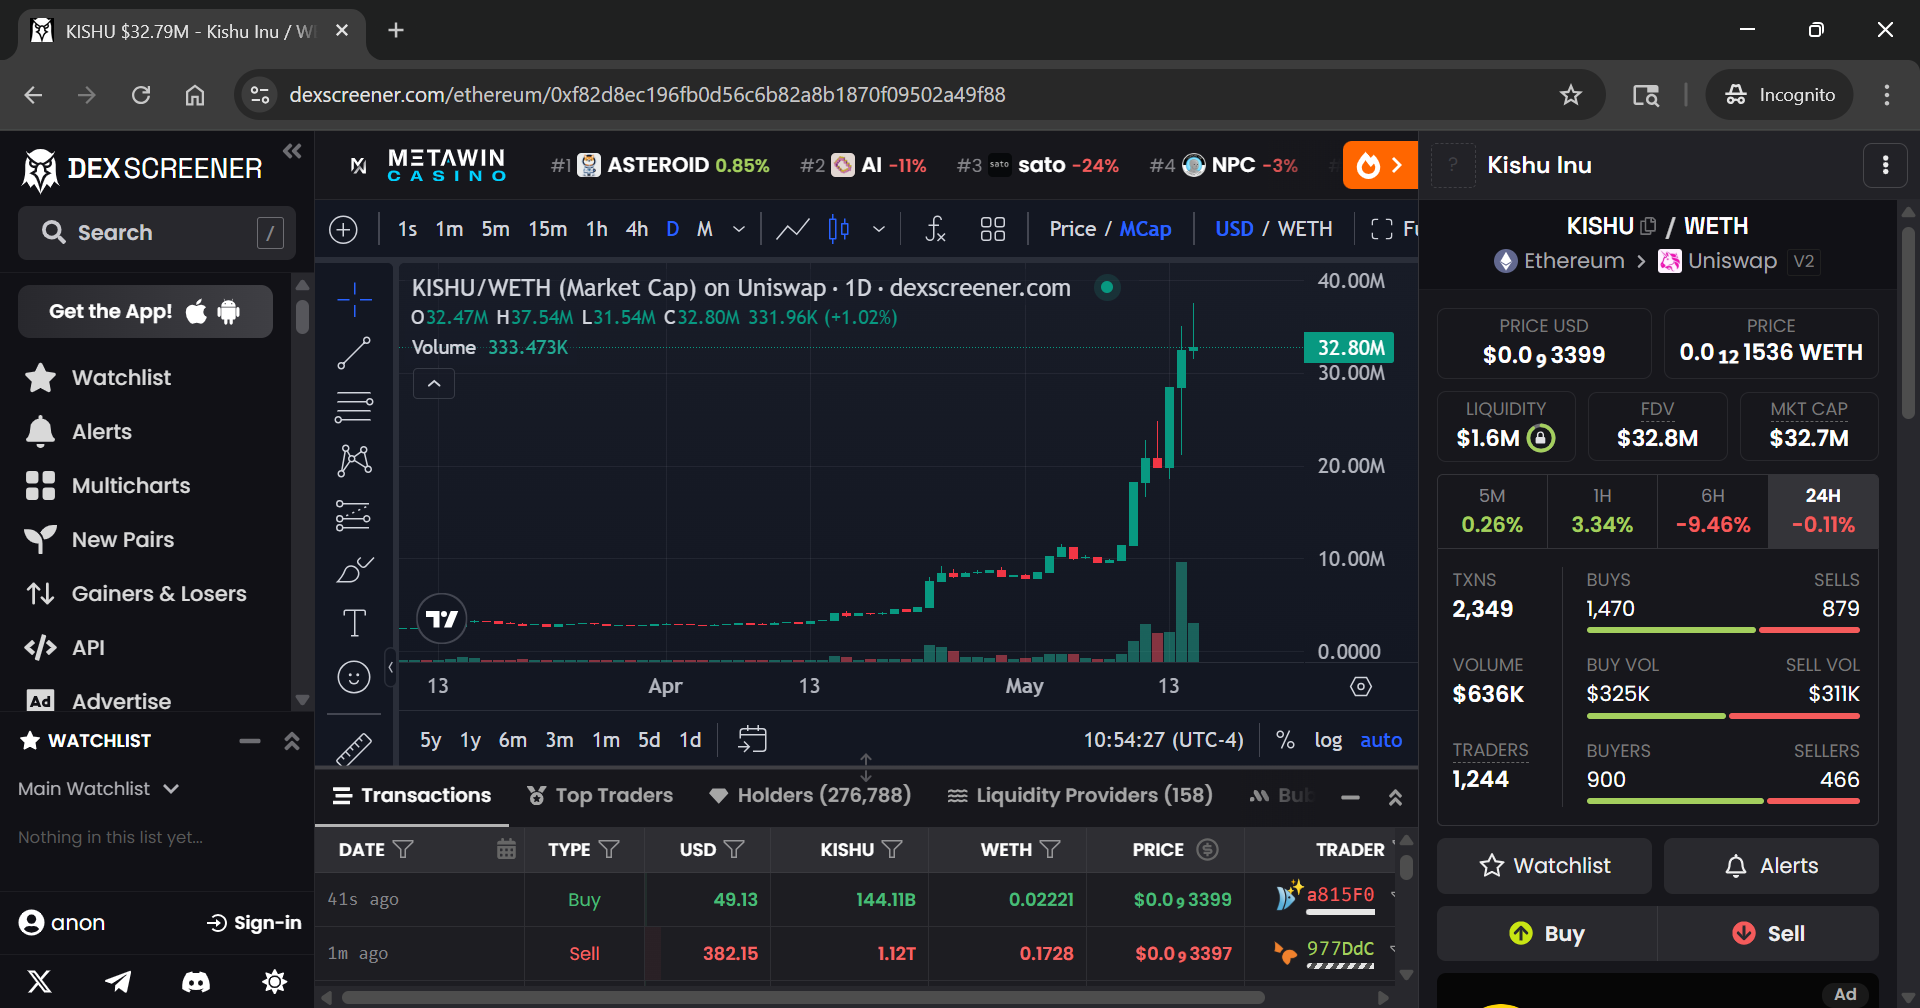Open the TYPE column filter
The height and width of the screenshot is (1008, 1920).
coord(609,849)
